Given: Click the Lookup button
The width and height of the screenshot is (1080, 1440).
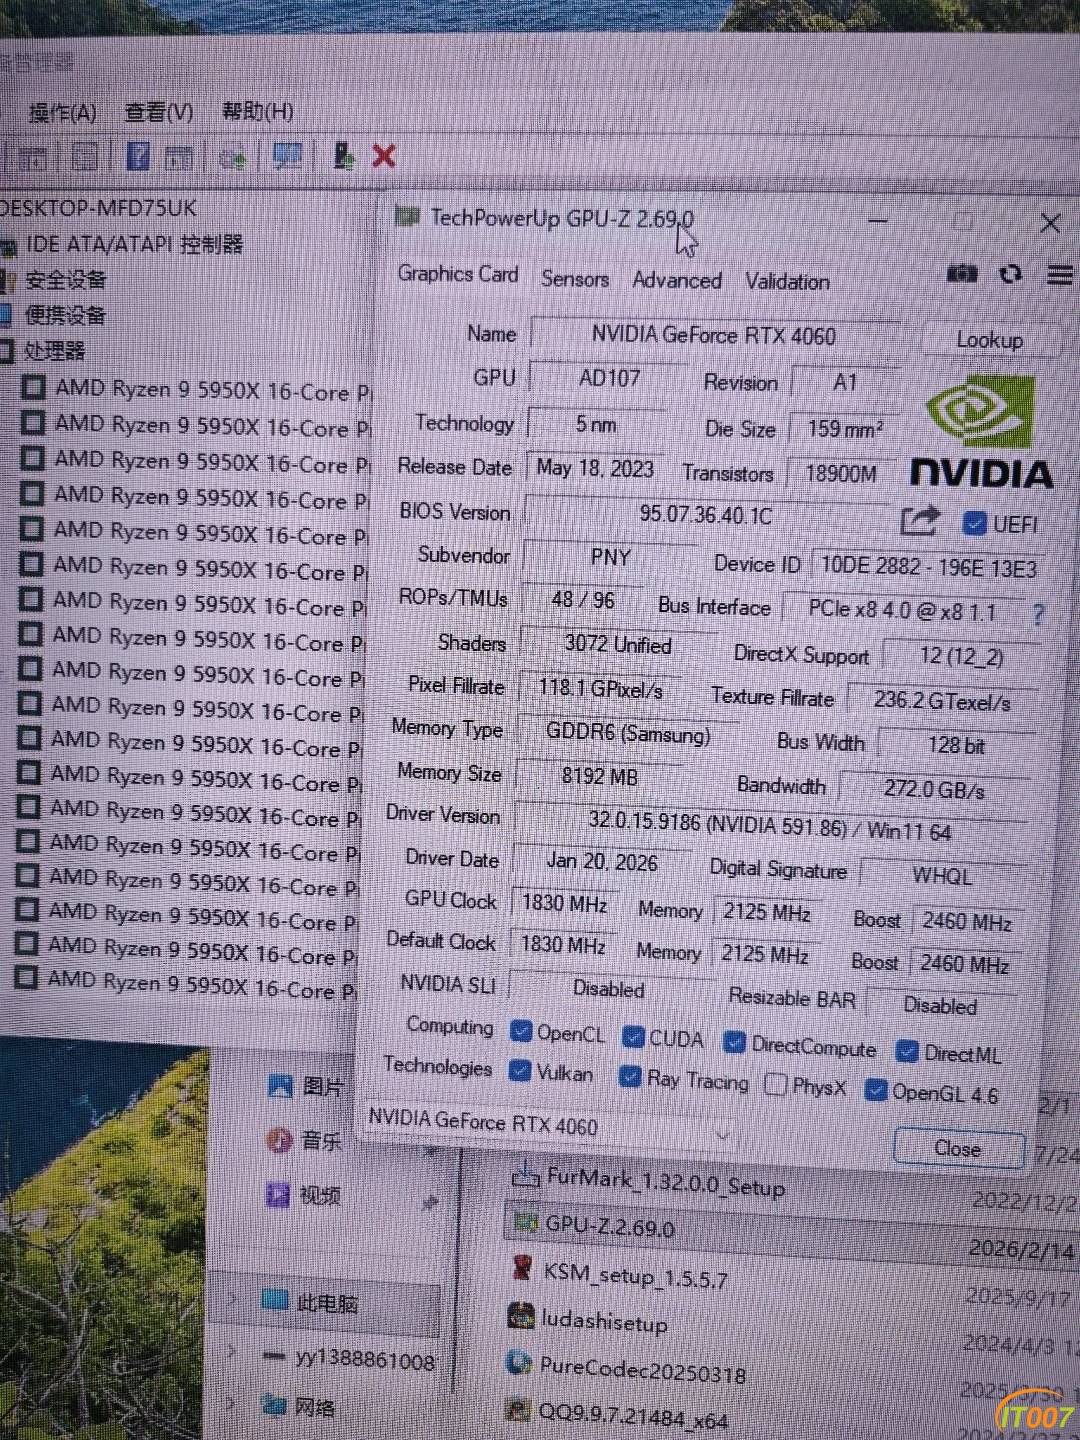Looking at the screenshot, I should click(989, 340).
